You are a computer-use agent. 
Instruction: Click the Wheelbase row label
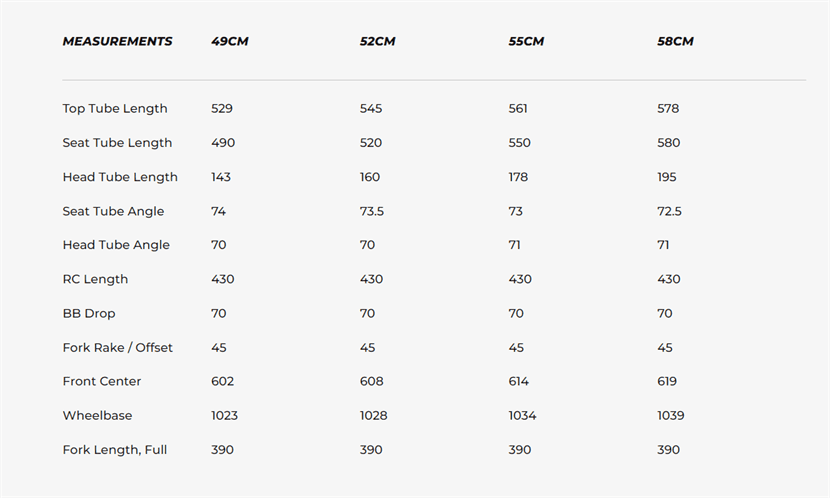tap(97, 415)
